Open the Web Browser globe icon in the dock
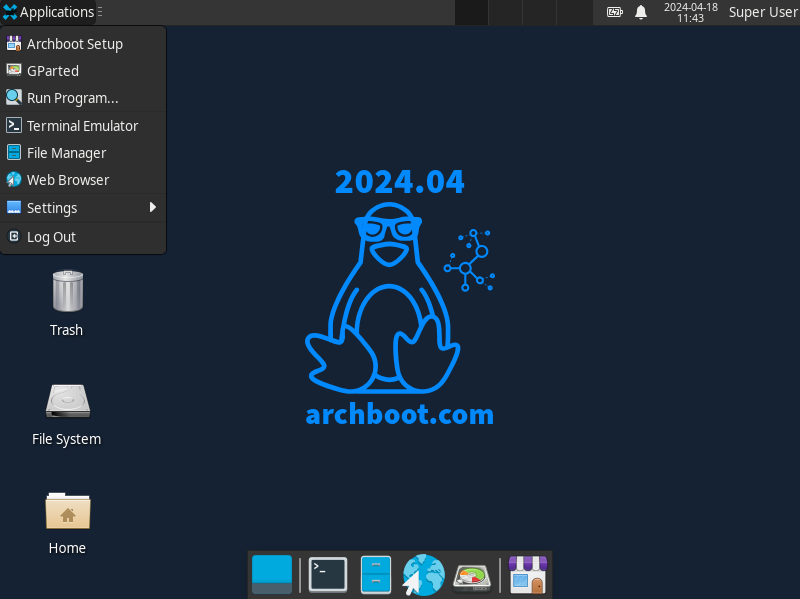This screenshot has height=599, width=800. click(x=423, y=574)
